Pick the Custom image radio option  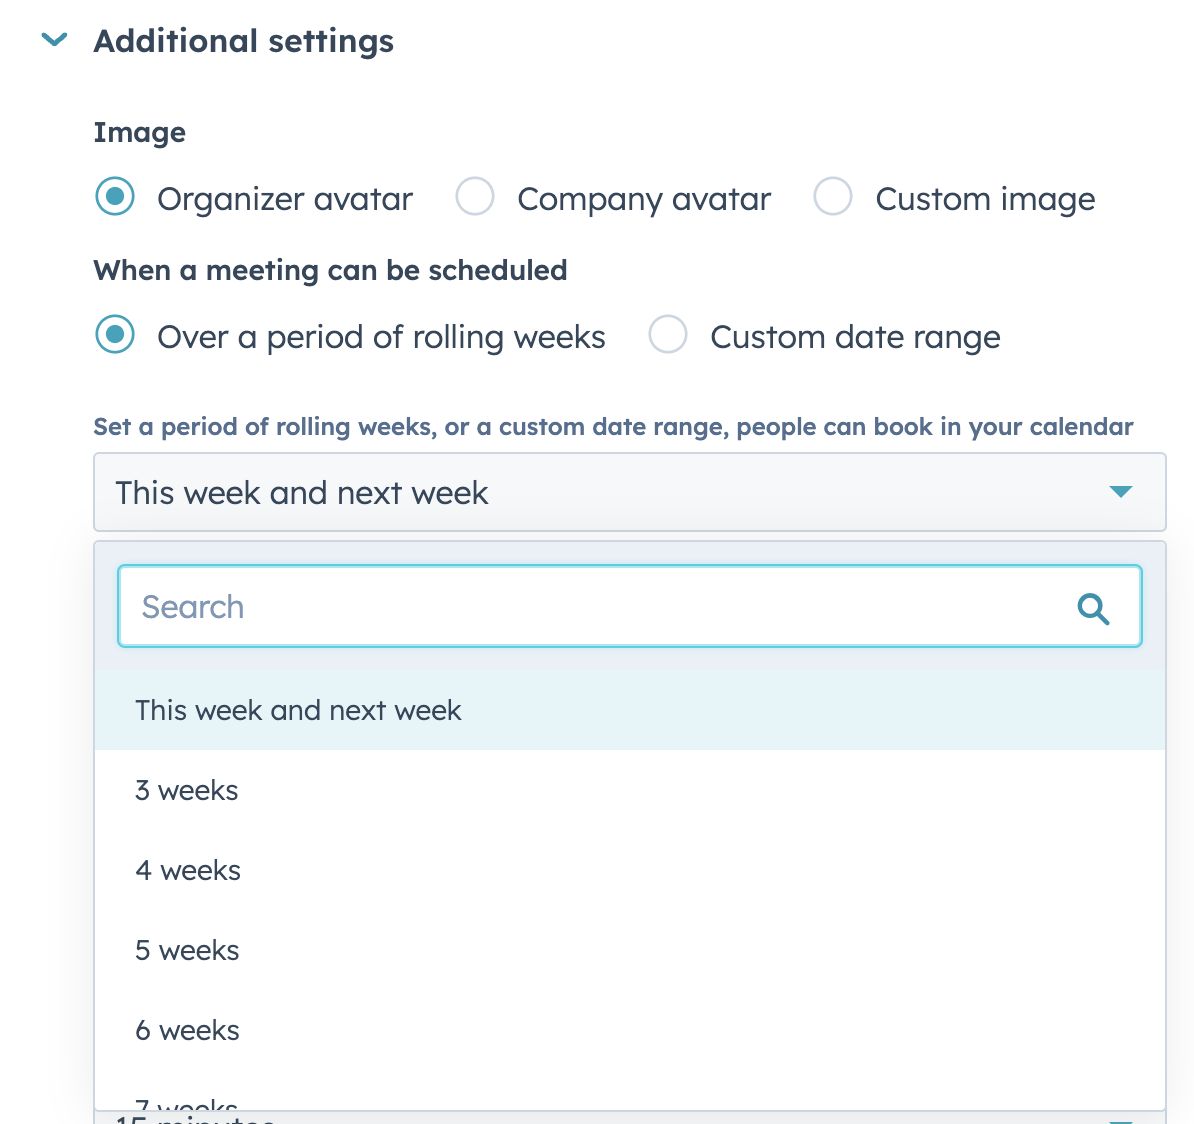point(832,197)
